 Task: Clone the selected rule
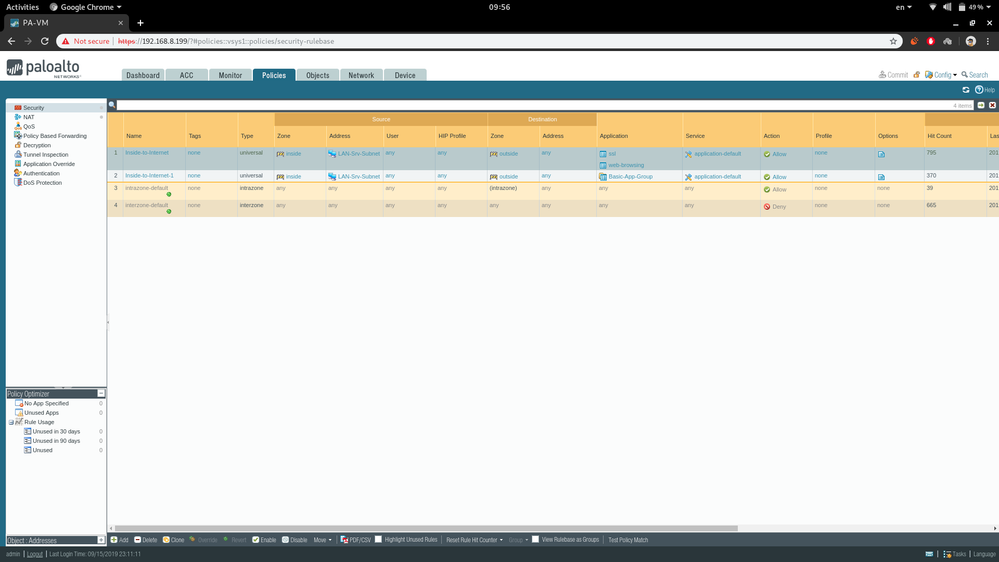173,540
